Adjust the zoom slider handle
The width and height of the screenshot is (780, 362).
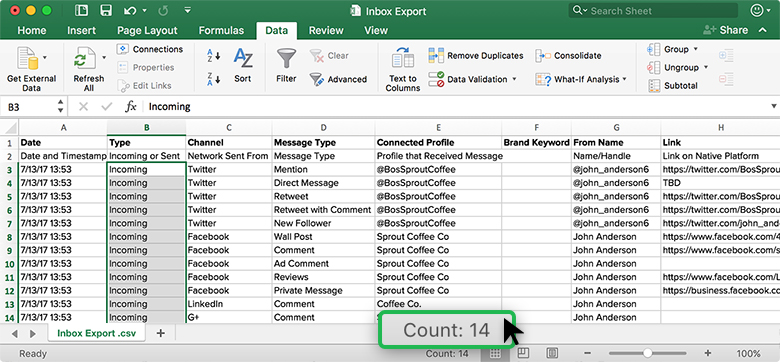click(647, 354)
